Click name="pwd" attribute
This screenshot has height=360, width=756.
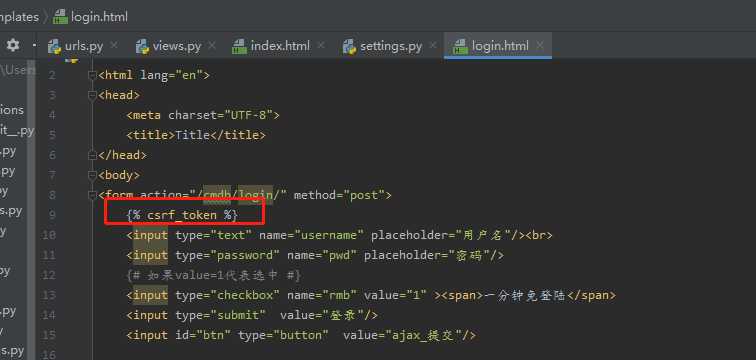point(322,255)
